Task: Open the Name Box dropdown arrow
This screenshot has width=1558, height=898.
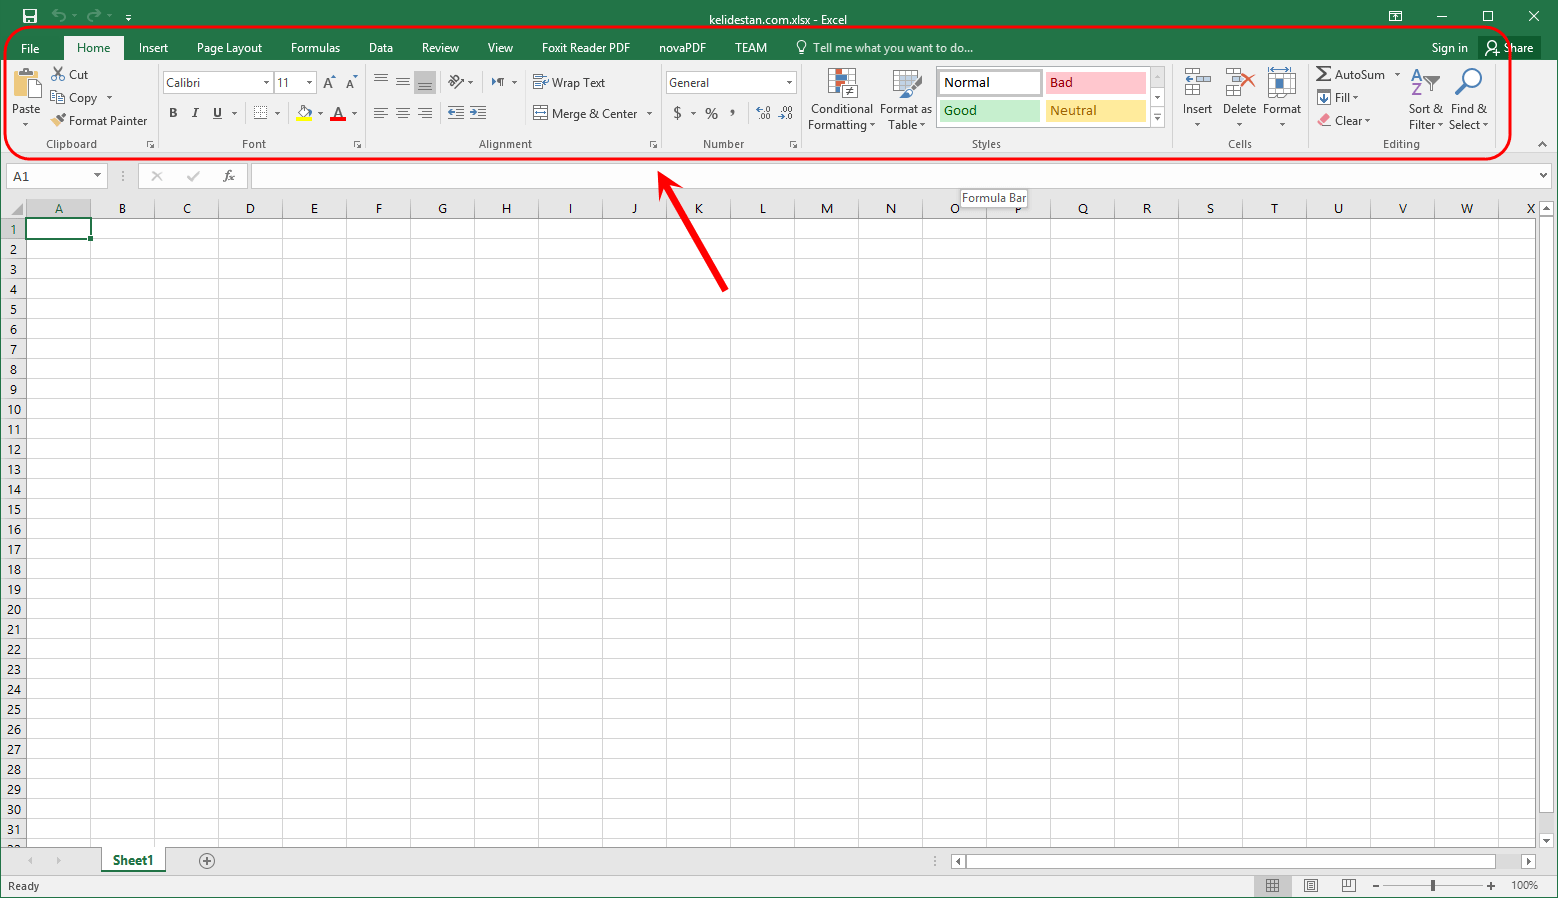Action: [97, 176]
